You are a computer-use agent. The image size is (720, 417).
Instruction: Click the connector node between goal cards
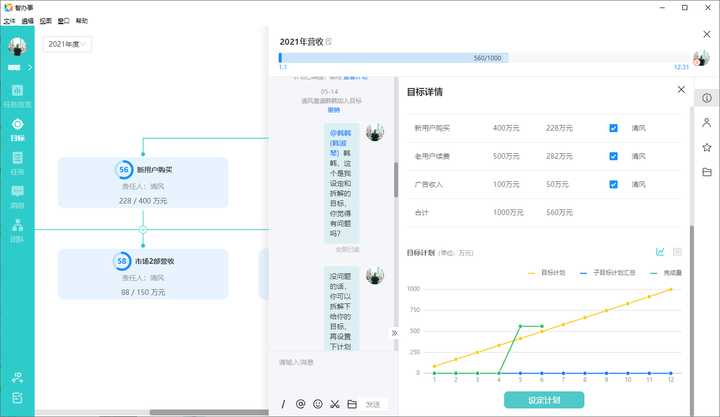coord(143,229)
